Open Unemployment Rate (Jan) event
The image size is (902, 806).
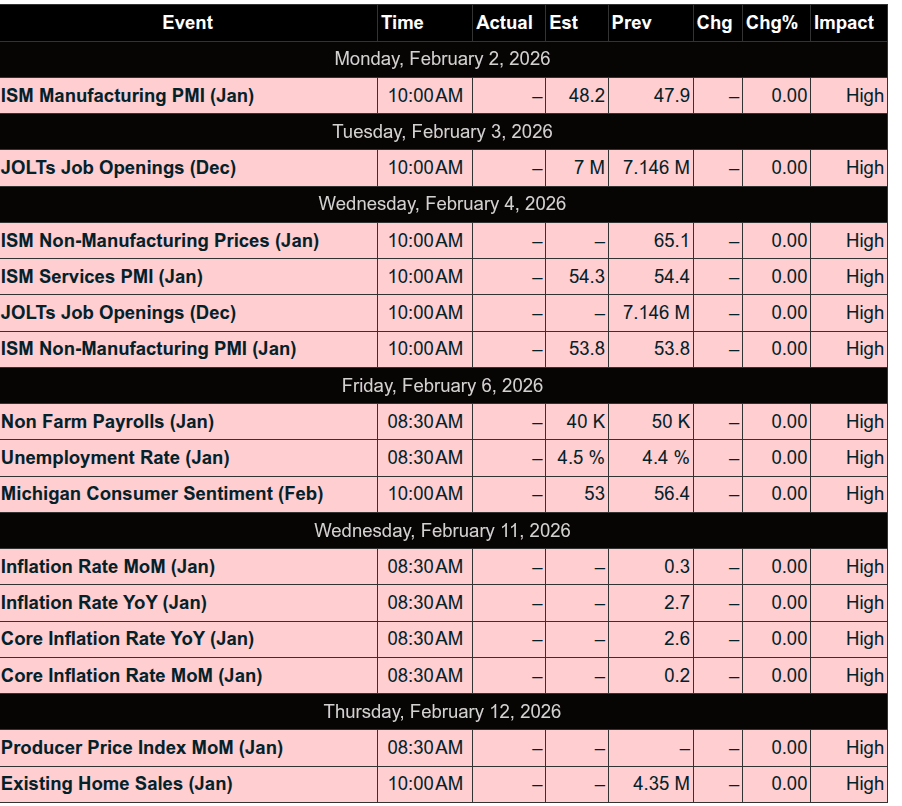[x=116, y=458]
